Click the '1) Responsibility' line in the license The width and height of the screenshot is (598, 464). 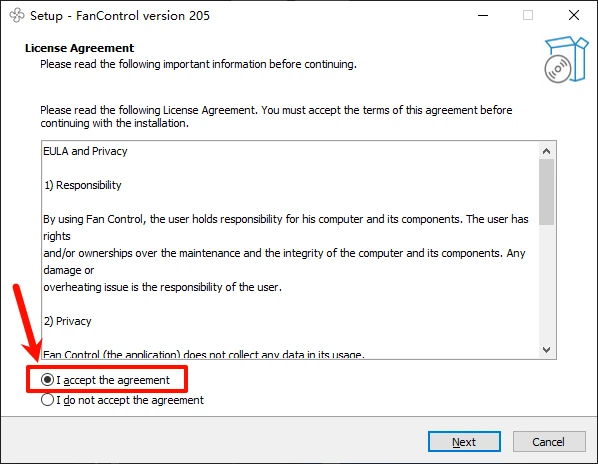coord(83,185)
